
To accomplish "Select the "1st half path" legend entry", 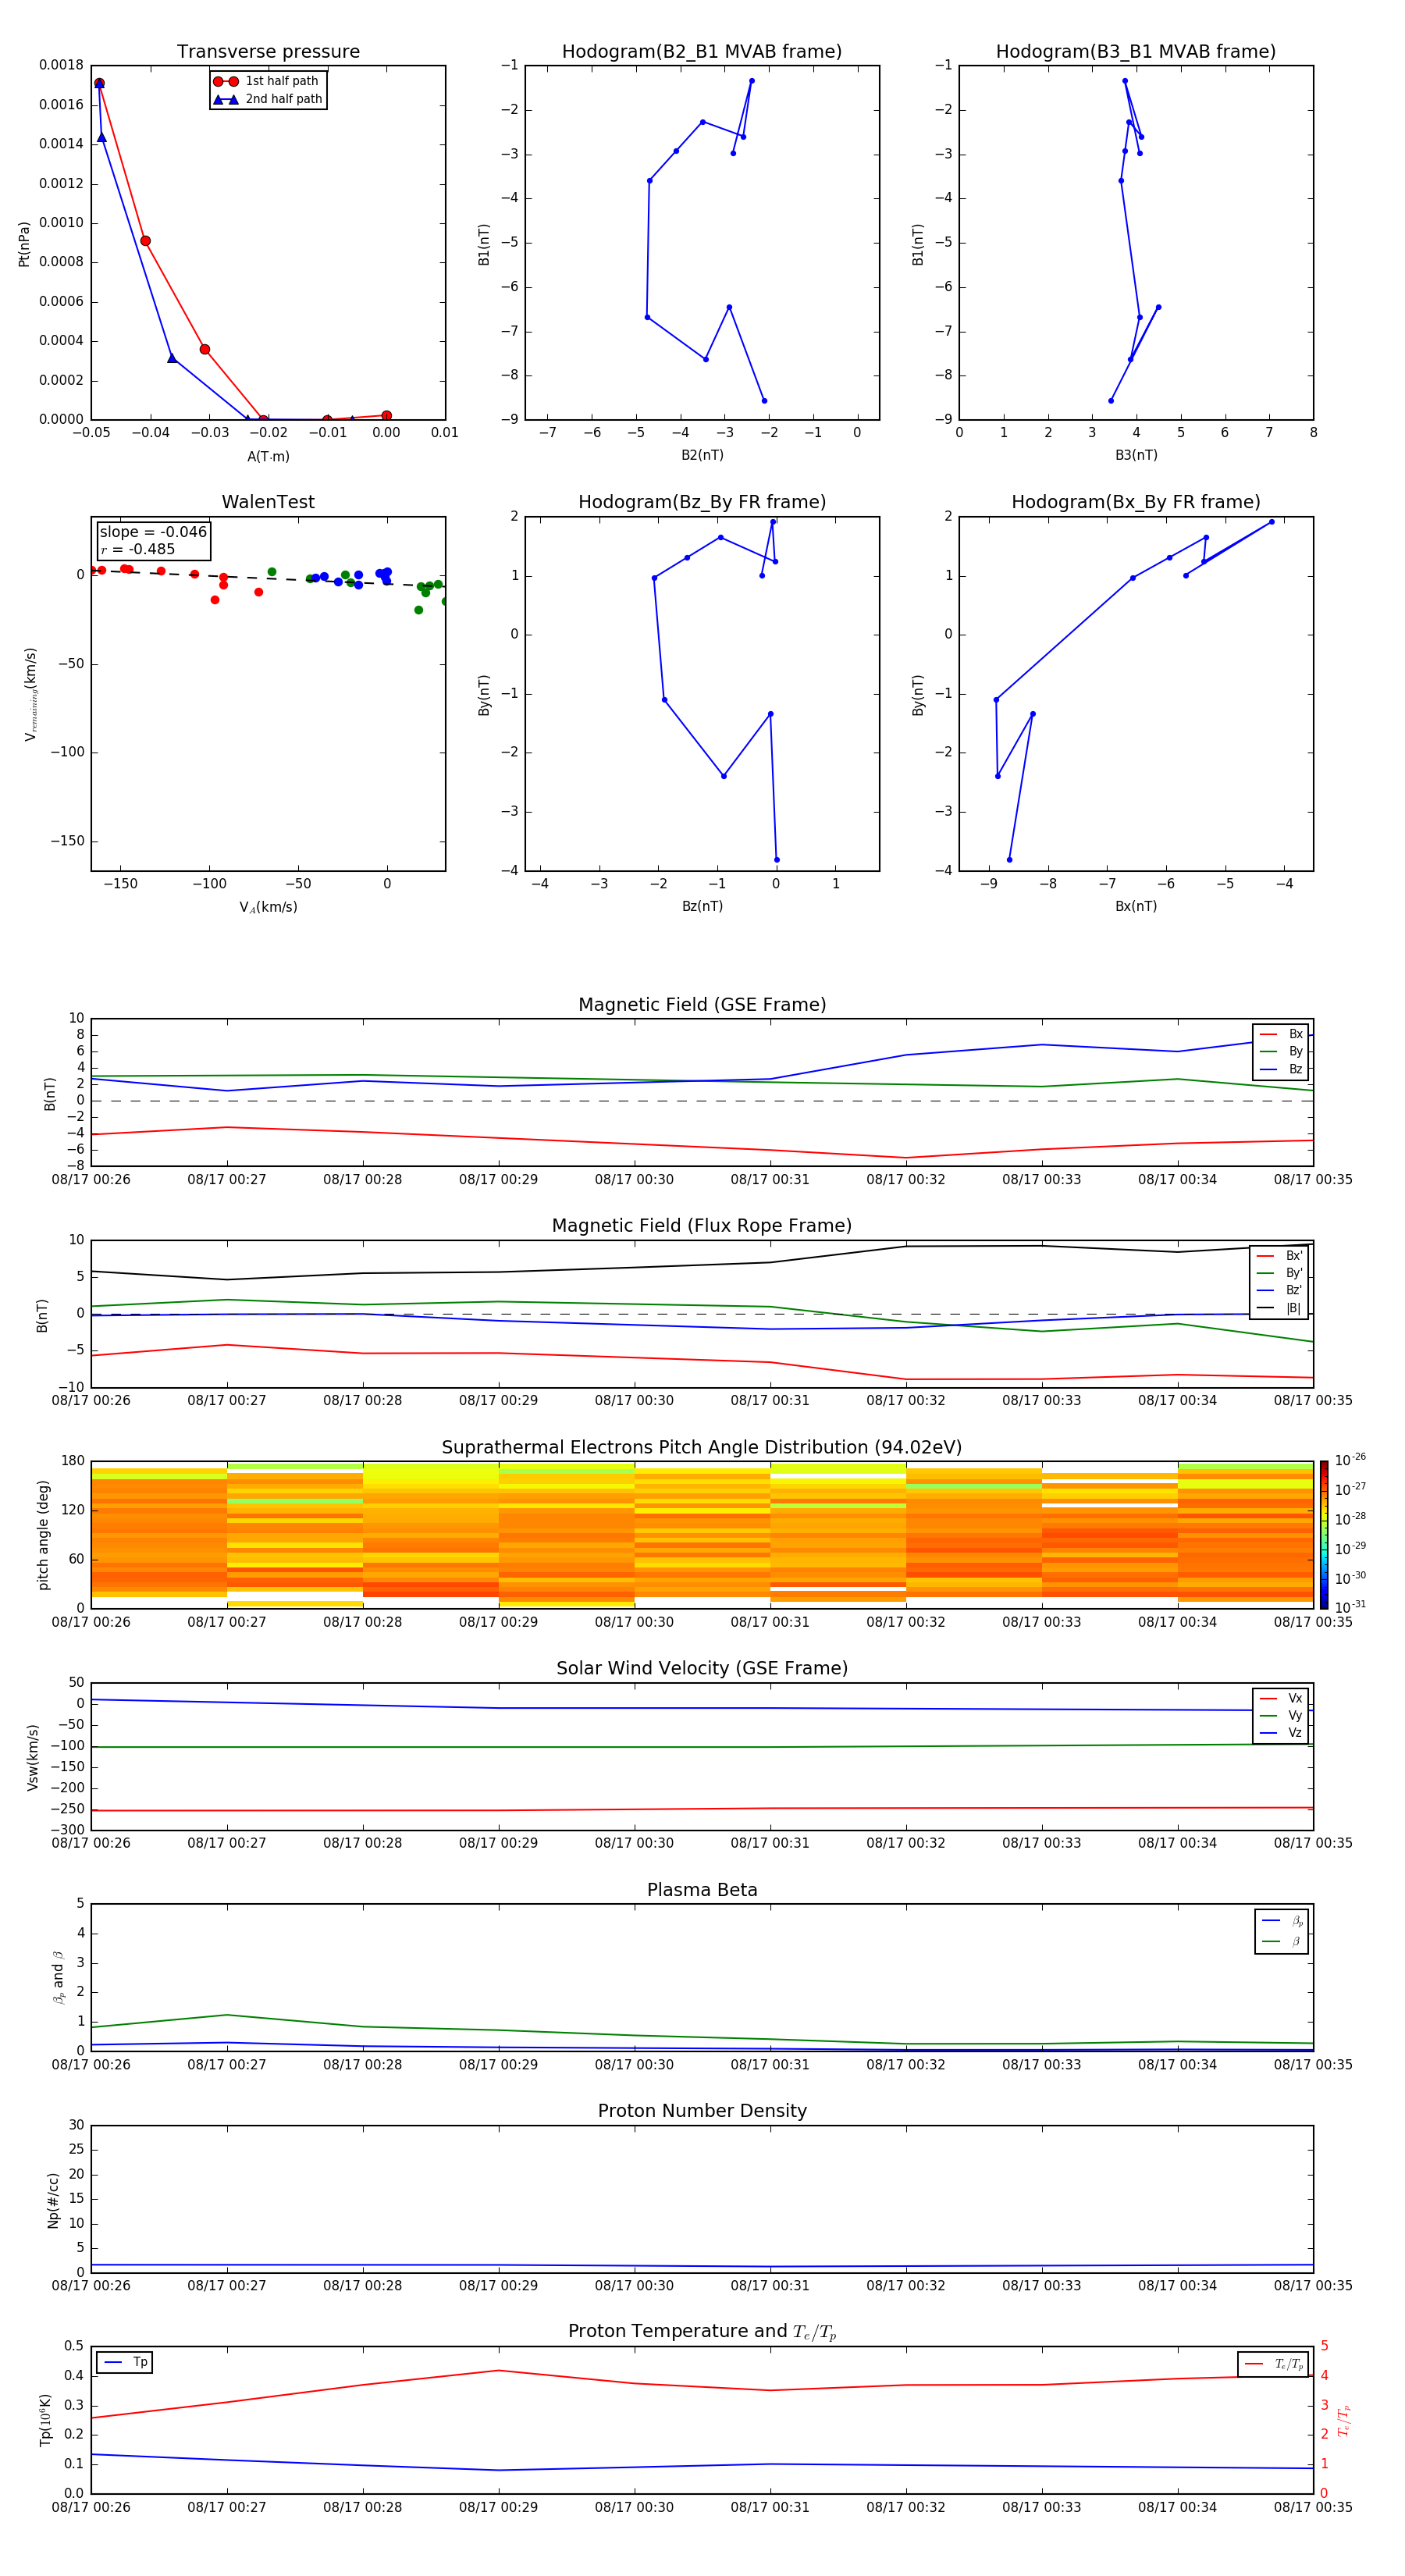I will (267, 81).
